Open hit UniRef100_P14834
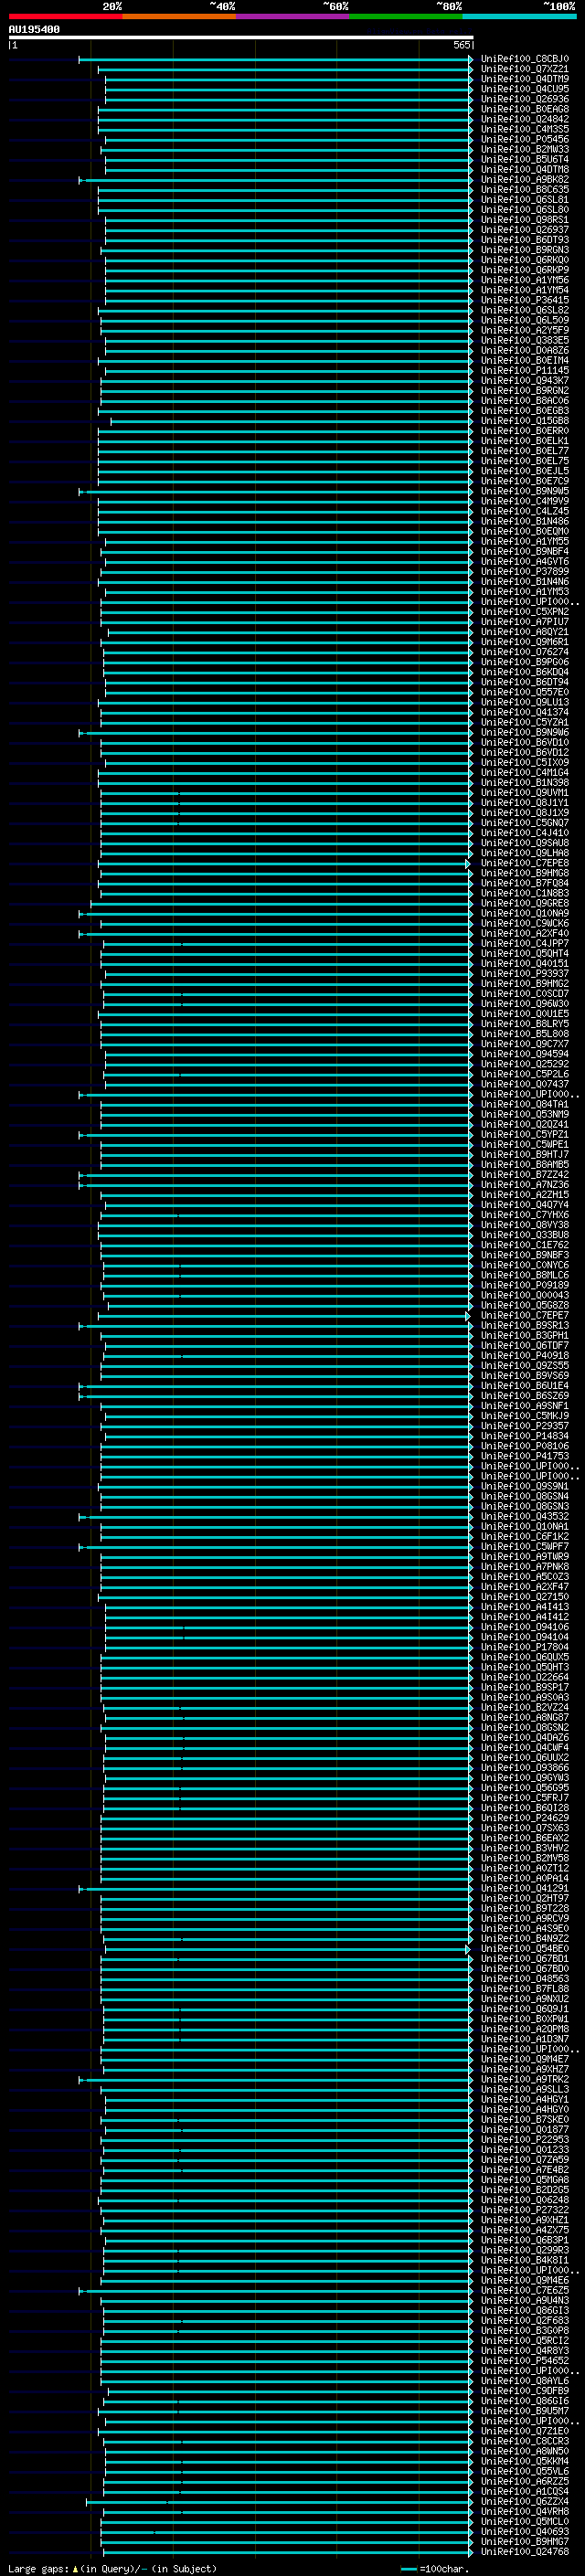The width and height of the screenshot is (585, 2576). [525, 1436]
